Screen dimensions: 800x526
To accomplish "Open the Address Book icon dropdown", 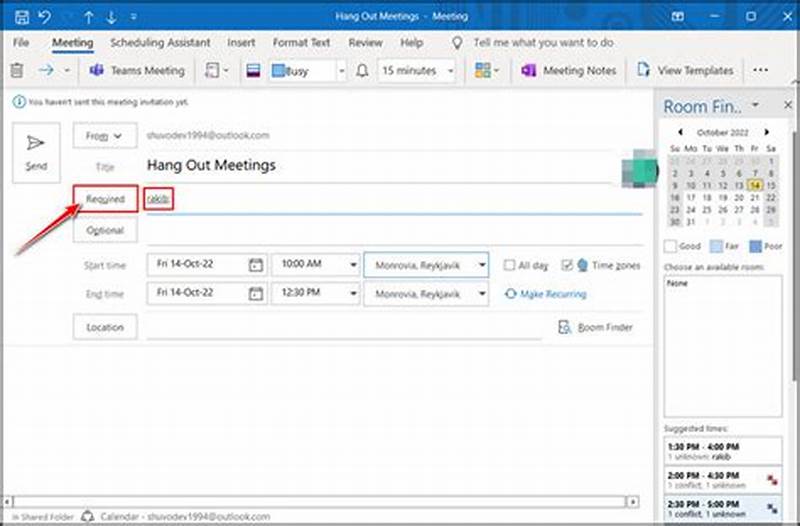I will pyautogui.click(x=216, y=70).
